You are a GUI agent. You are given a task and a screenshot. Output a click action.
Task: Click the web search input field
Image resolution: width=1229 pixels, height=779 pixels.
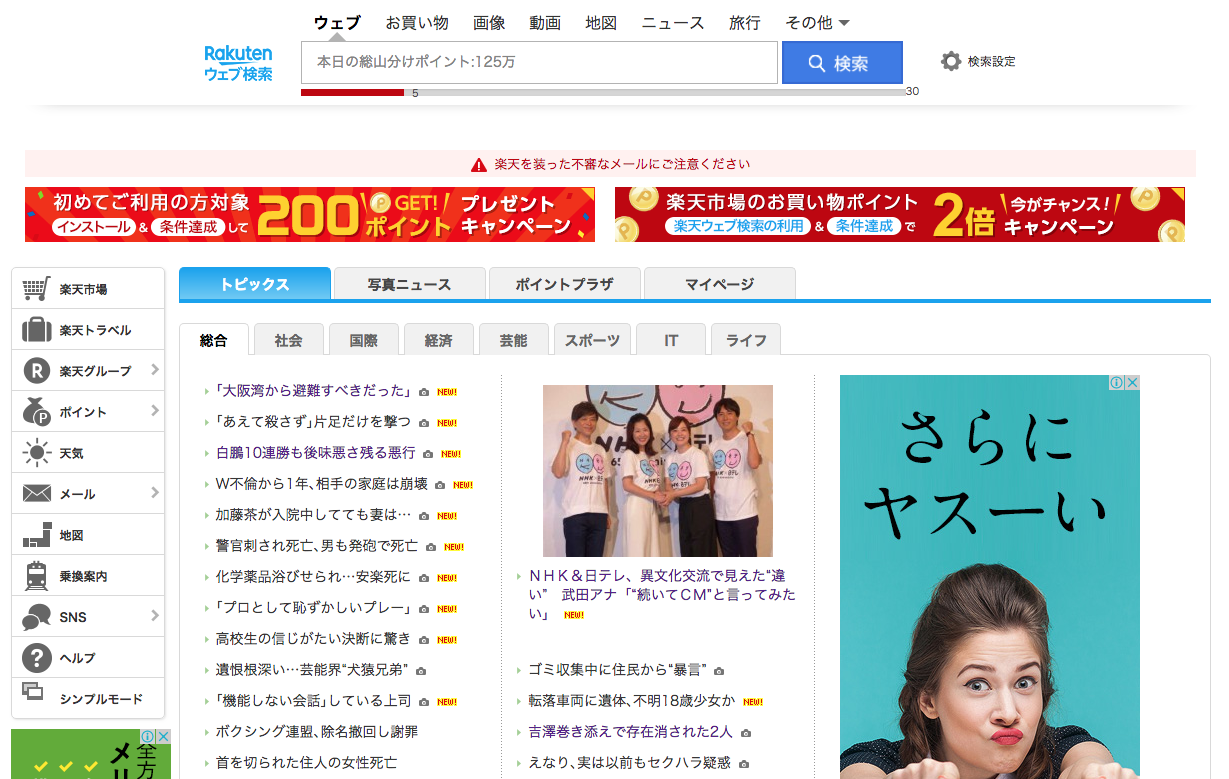[539, 62]
